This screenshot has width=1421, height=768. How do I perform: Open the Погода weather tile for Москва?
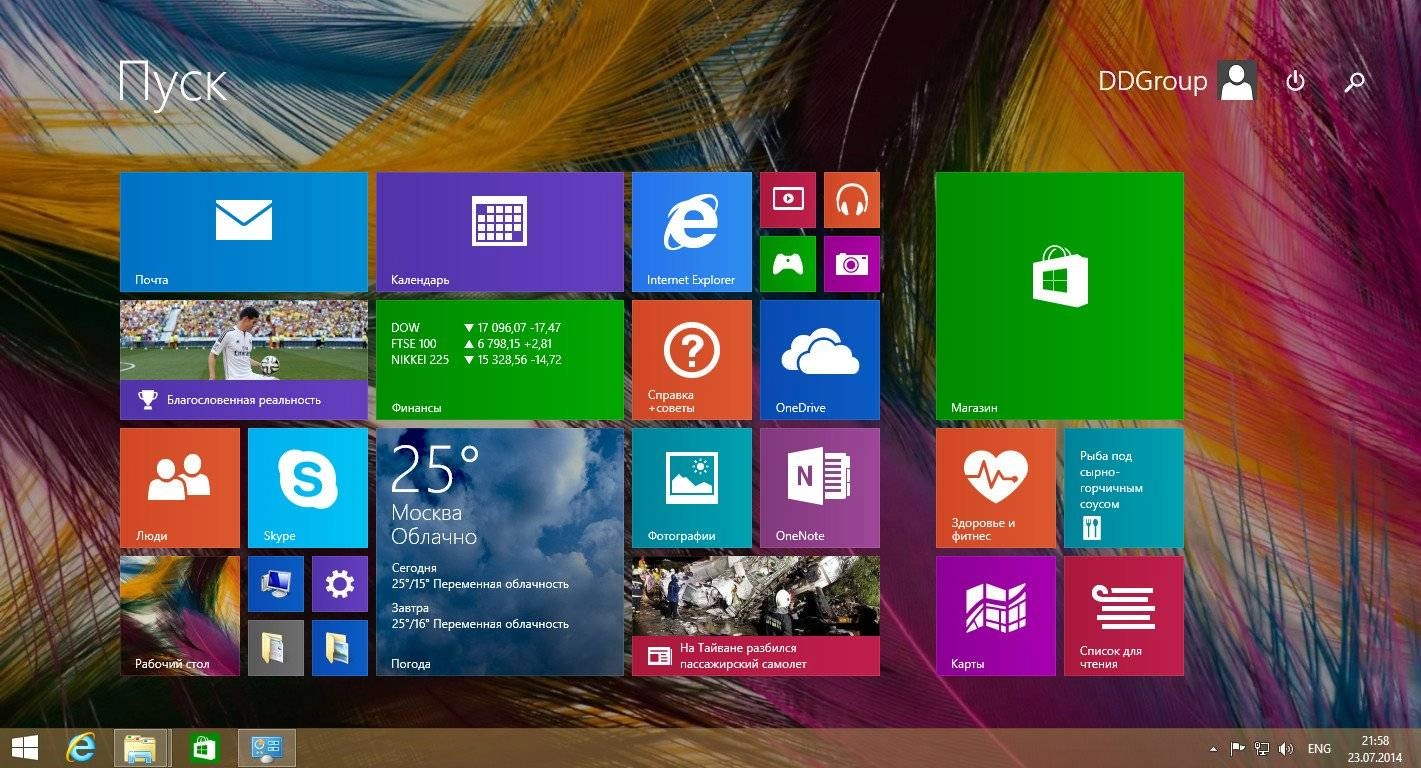coord(499,550)
